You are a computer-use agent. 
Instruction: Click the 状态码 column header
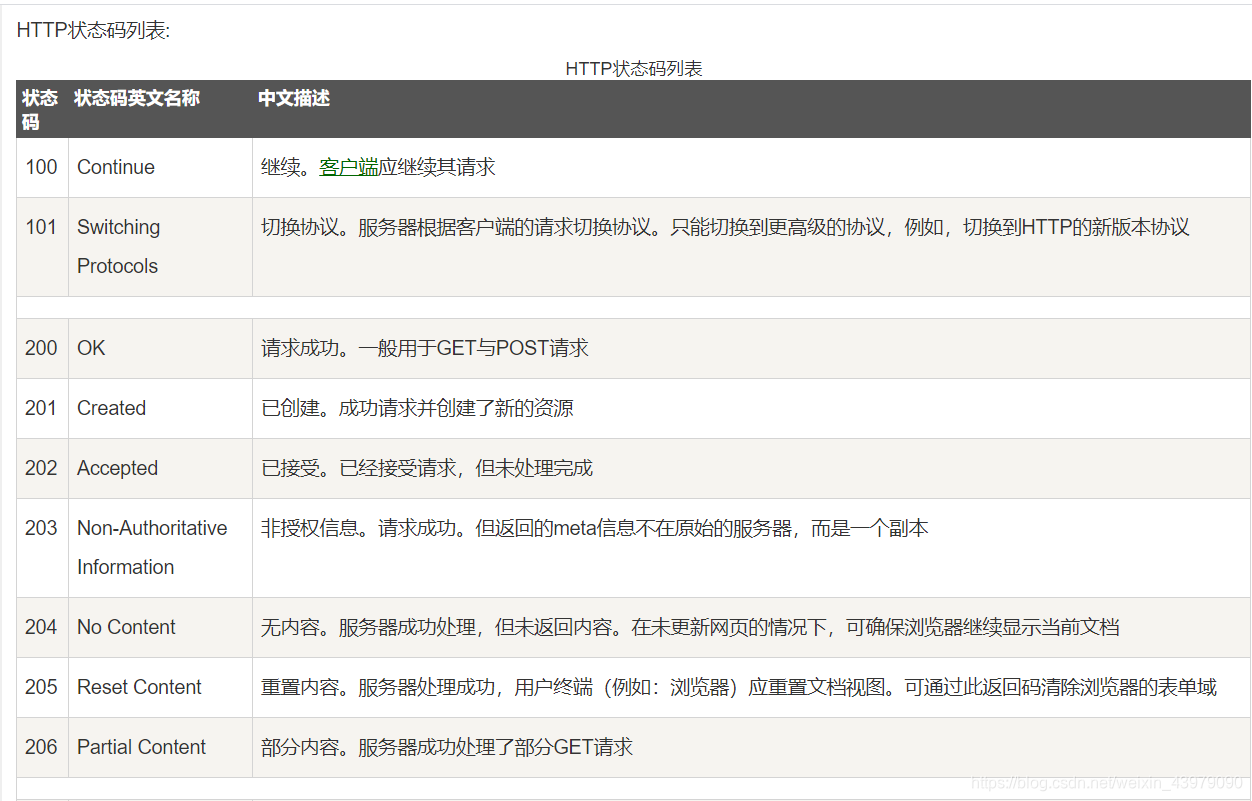pyautogui.click(x=42, y=109)
